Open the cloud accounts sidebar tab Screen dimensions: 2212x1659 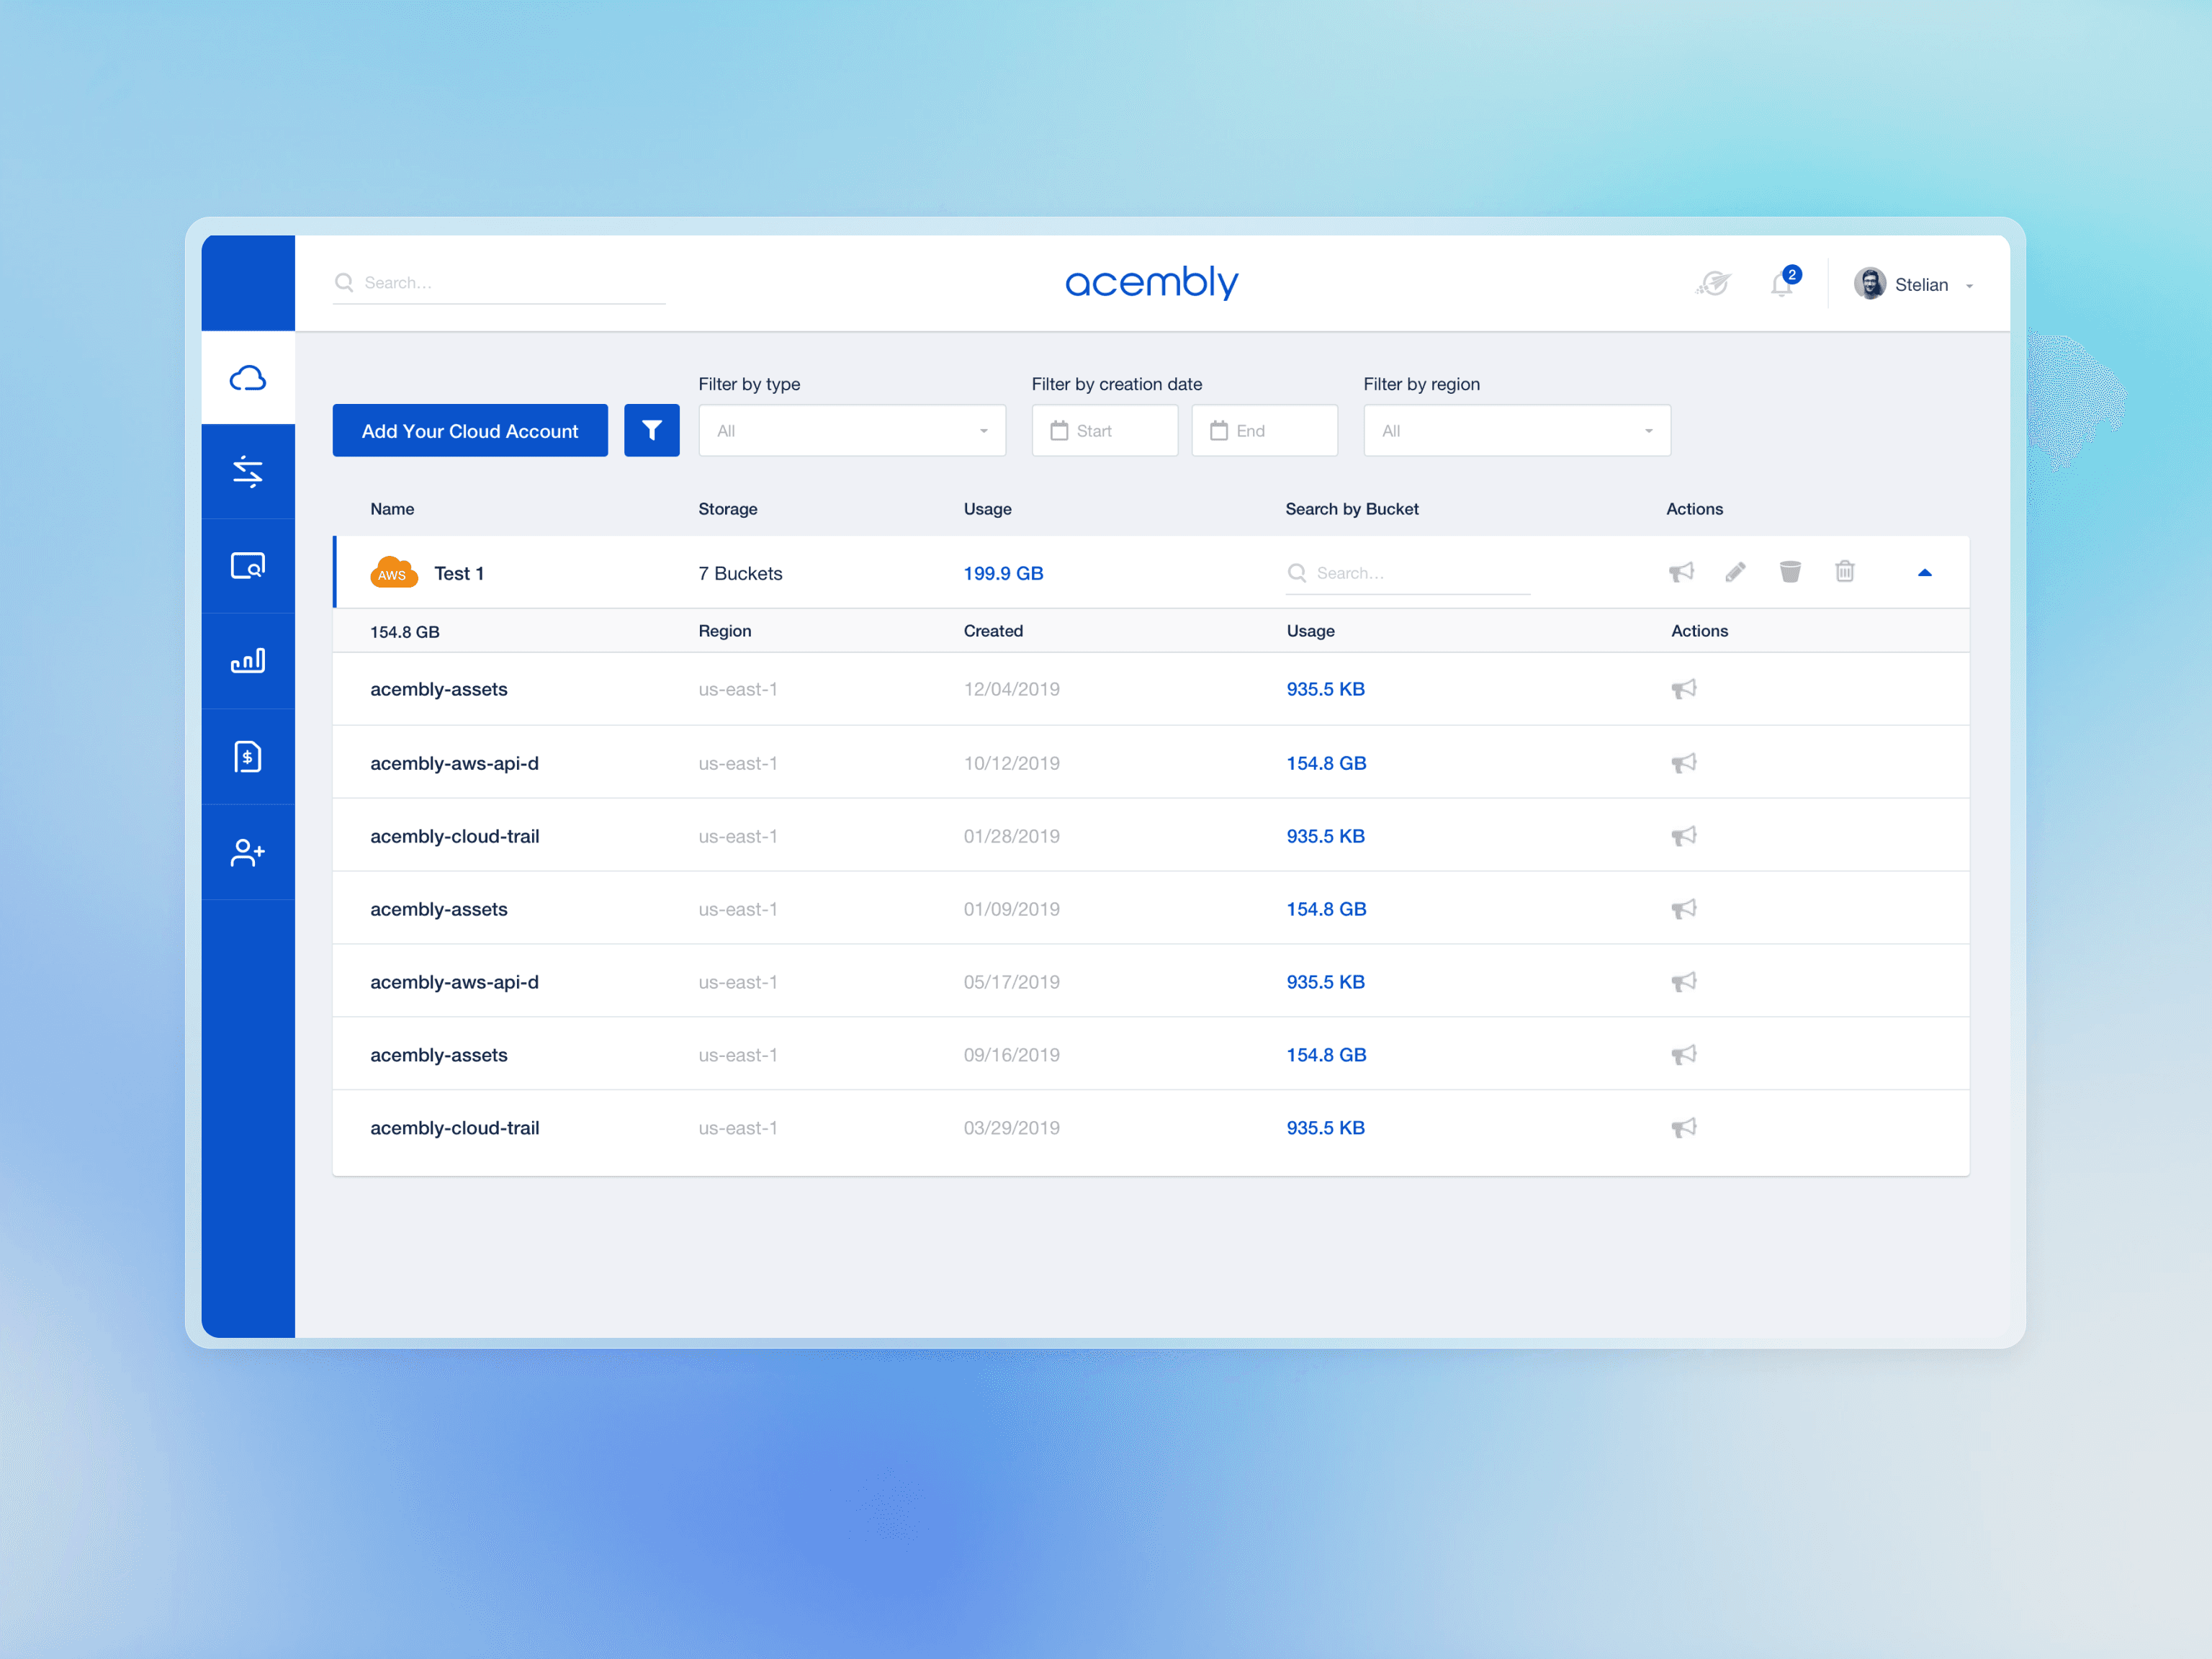tap(247, 378)
